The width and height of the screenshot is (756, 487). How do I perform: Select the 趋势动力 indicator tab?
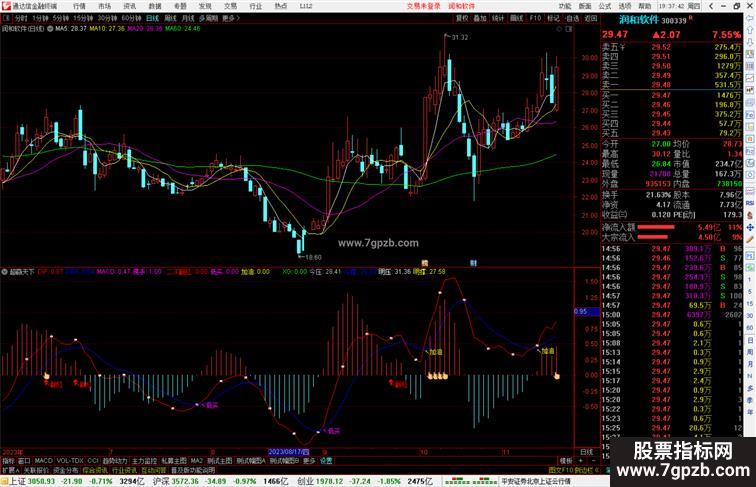[x=115, y=461]
